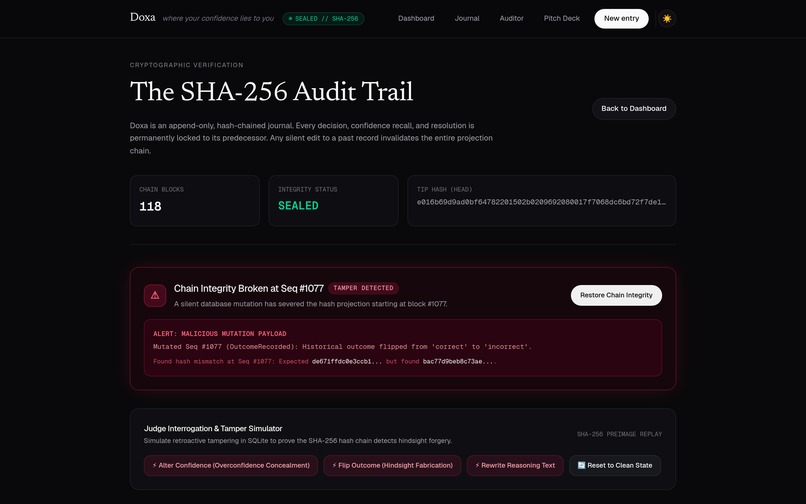Image resolution: width=806 pixels, height=504 pixels.
Task: Select found hash bac77d9beb8c73ae
Action: pos(459,362)
